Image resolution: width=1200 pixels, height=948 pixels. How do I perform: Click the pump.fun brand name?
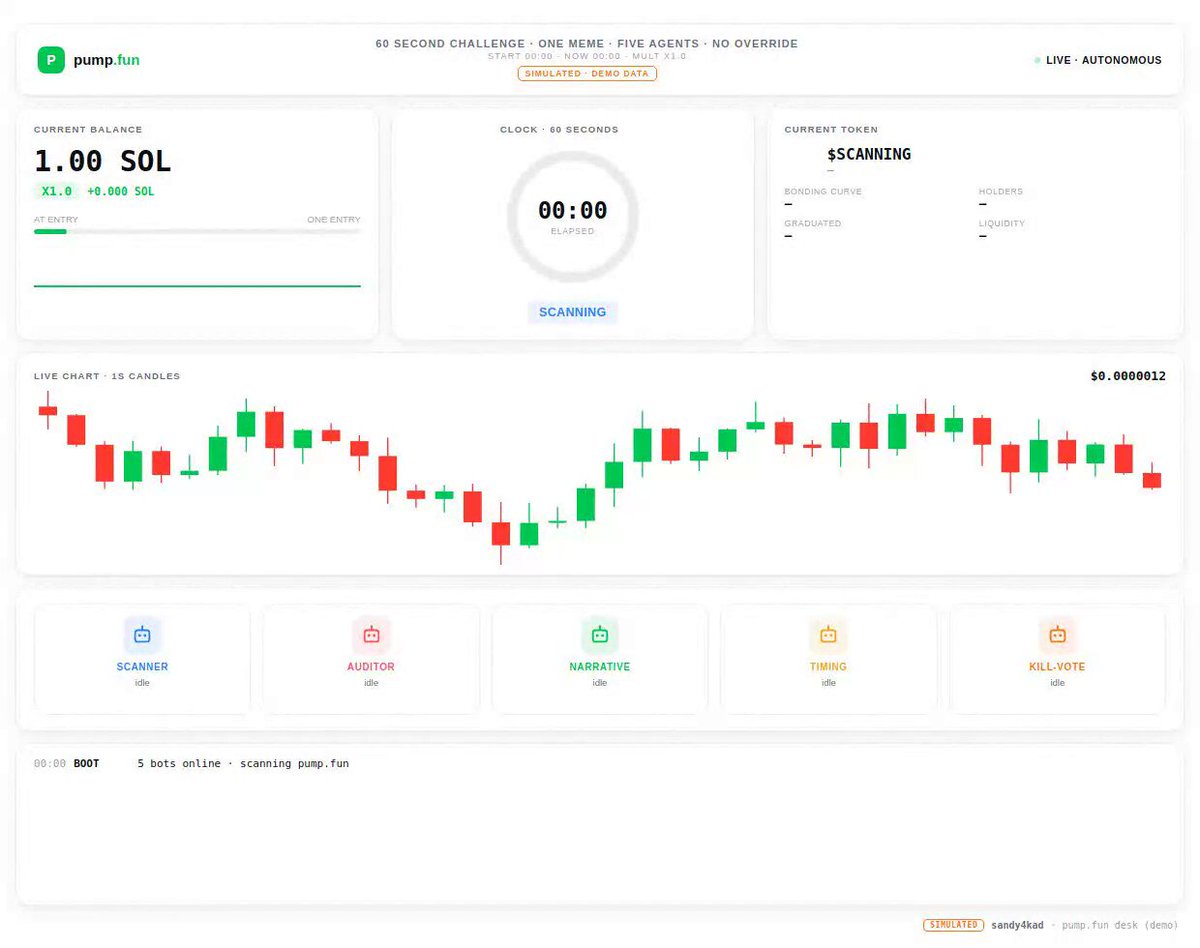click(x=106, y=60)
